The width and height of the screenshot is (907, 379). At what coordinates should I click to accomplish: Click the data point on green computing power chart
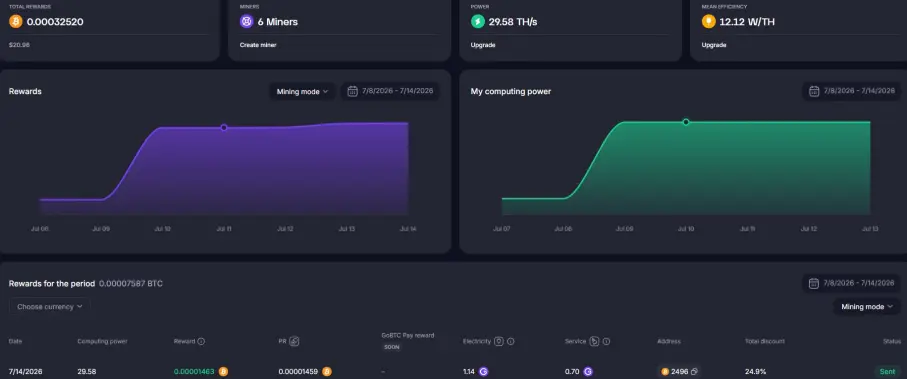[x=685, y=122]
